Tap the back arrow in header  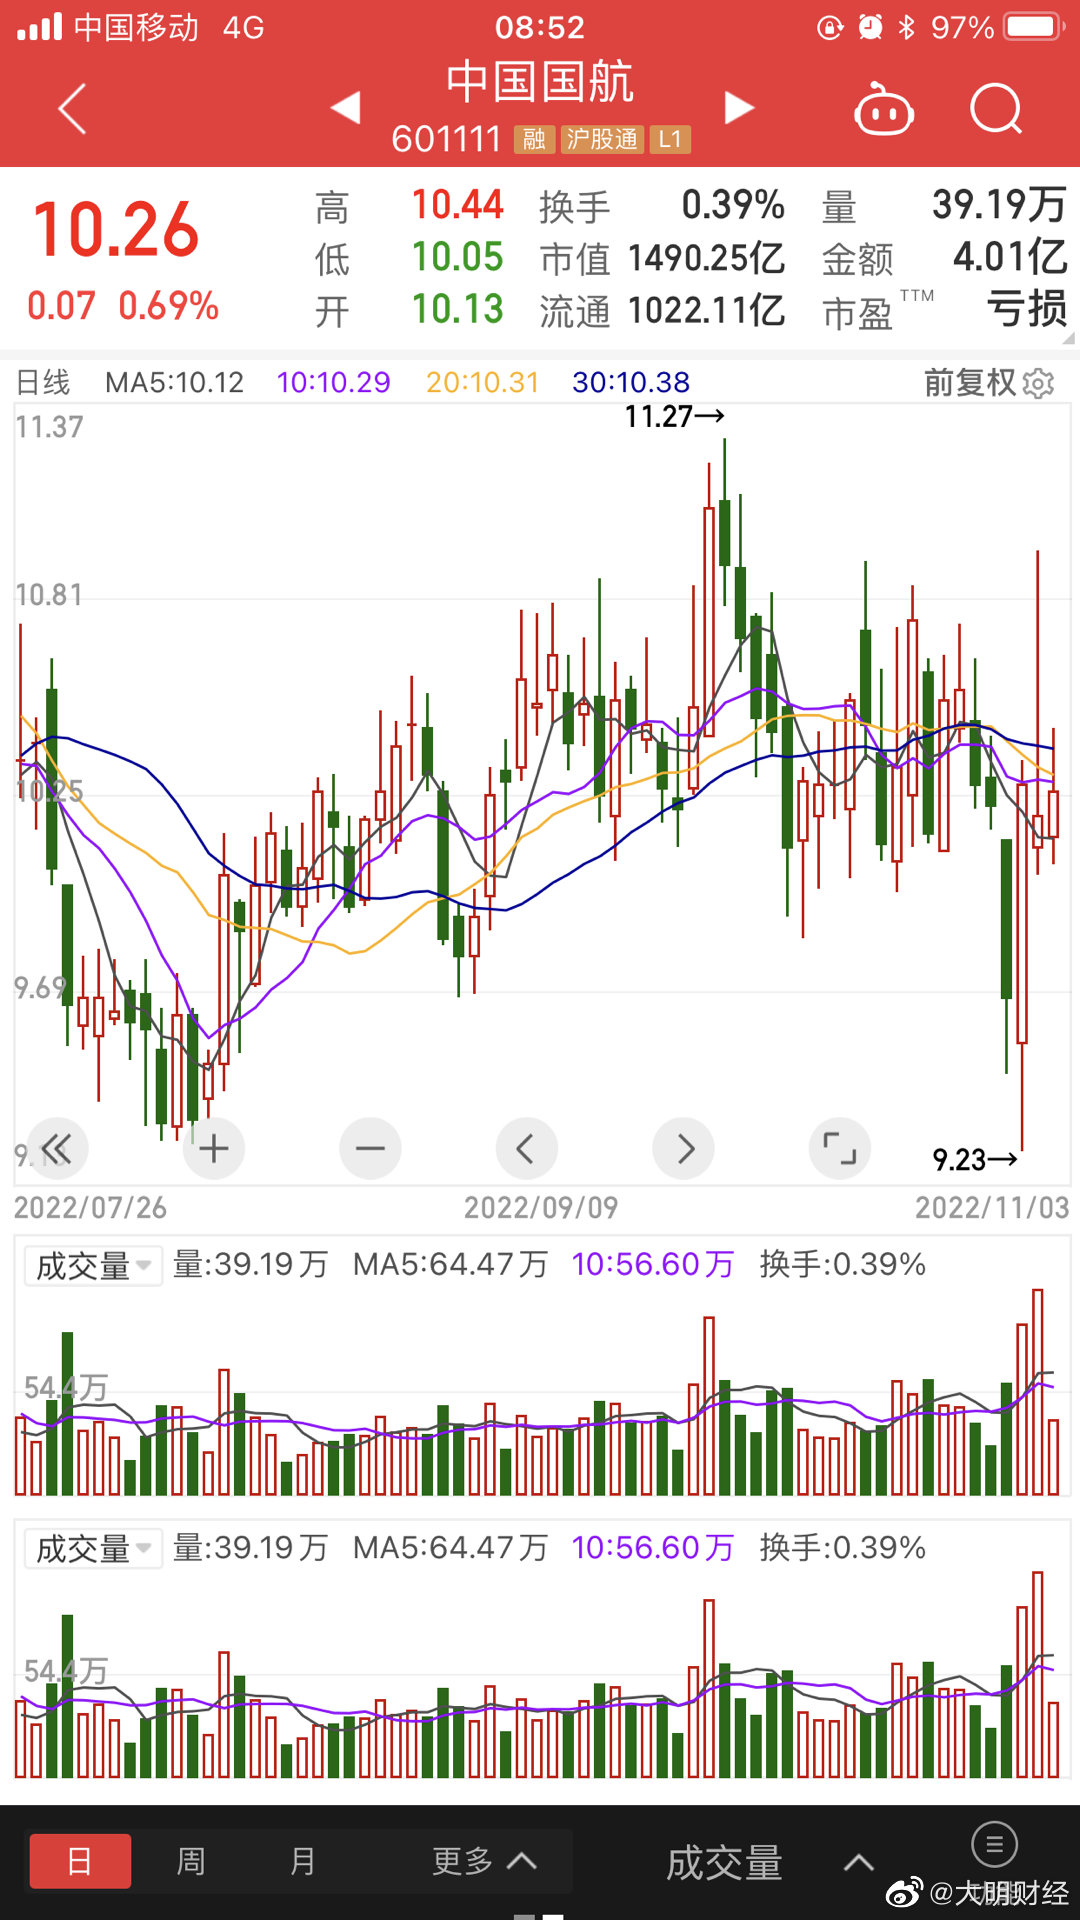(x=73, y=108)
